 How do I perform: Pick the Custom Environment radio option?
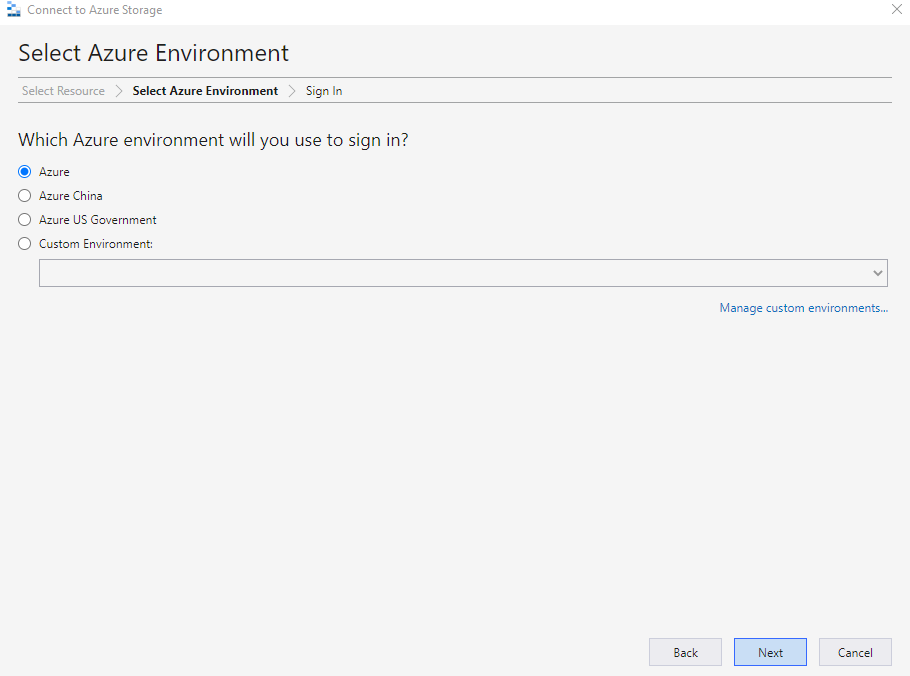point(24,244)
